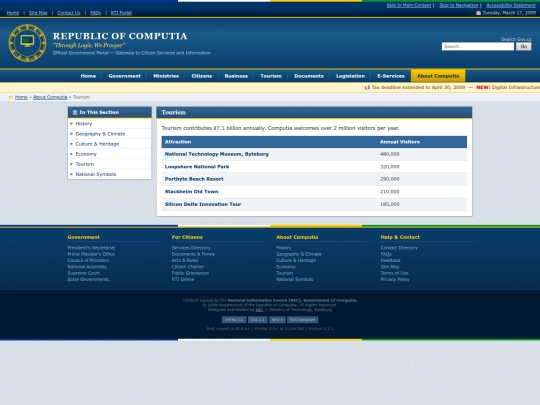Viewport: 540px width, 405px height.
Task: Open Privacy Policy footer link
Action: click(x=395, y=279)
